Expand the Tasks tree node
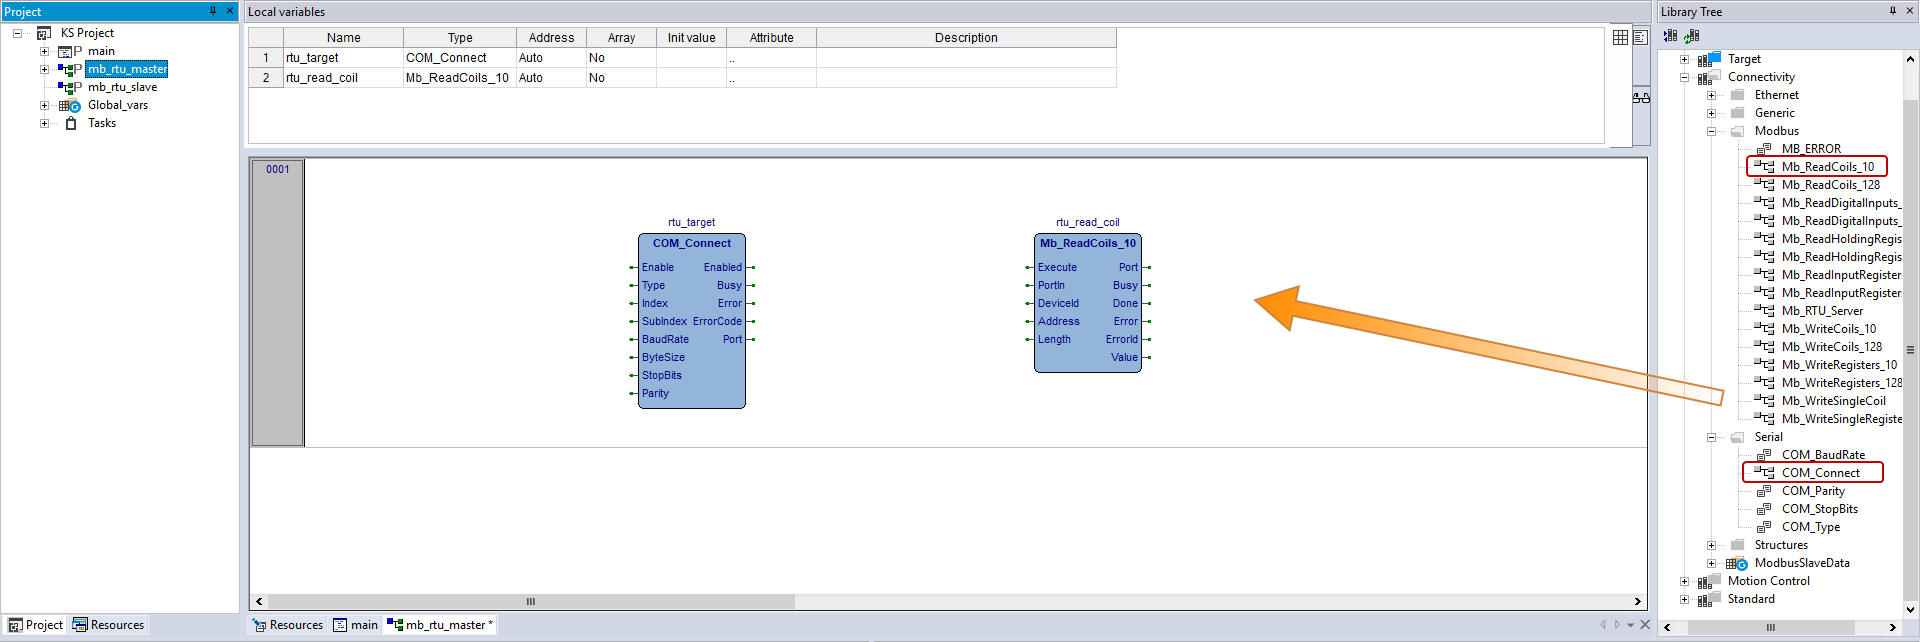The height and width of the screenshot is (642, 1920). point(44,123)
